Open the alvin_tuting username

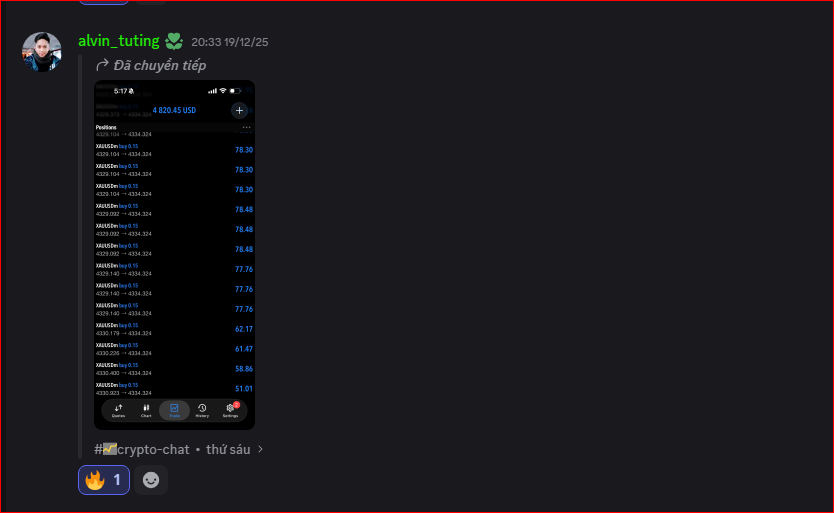point(119,41)
